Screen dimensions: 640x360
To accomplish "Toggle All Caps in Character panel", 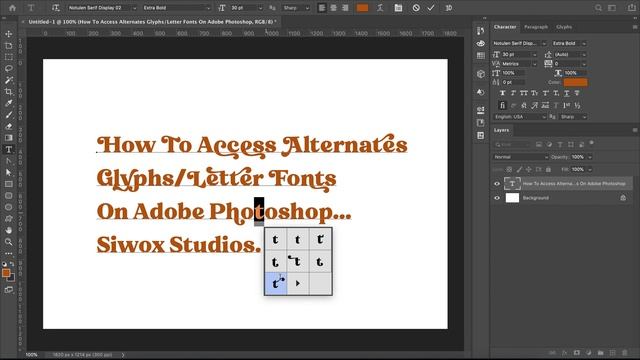I will point(524,93).
